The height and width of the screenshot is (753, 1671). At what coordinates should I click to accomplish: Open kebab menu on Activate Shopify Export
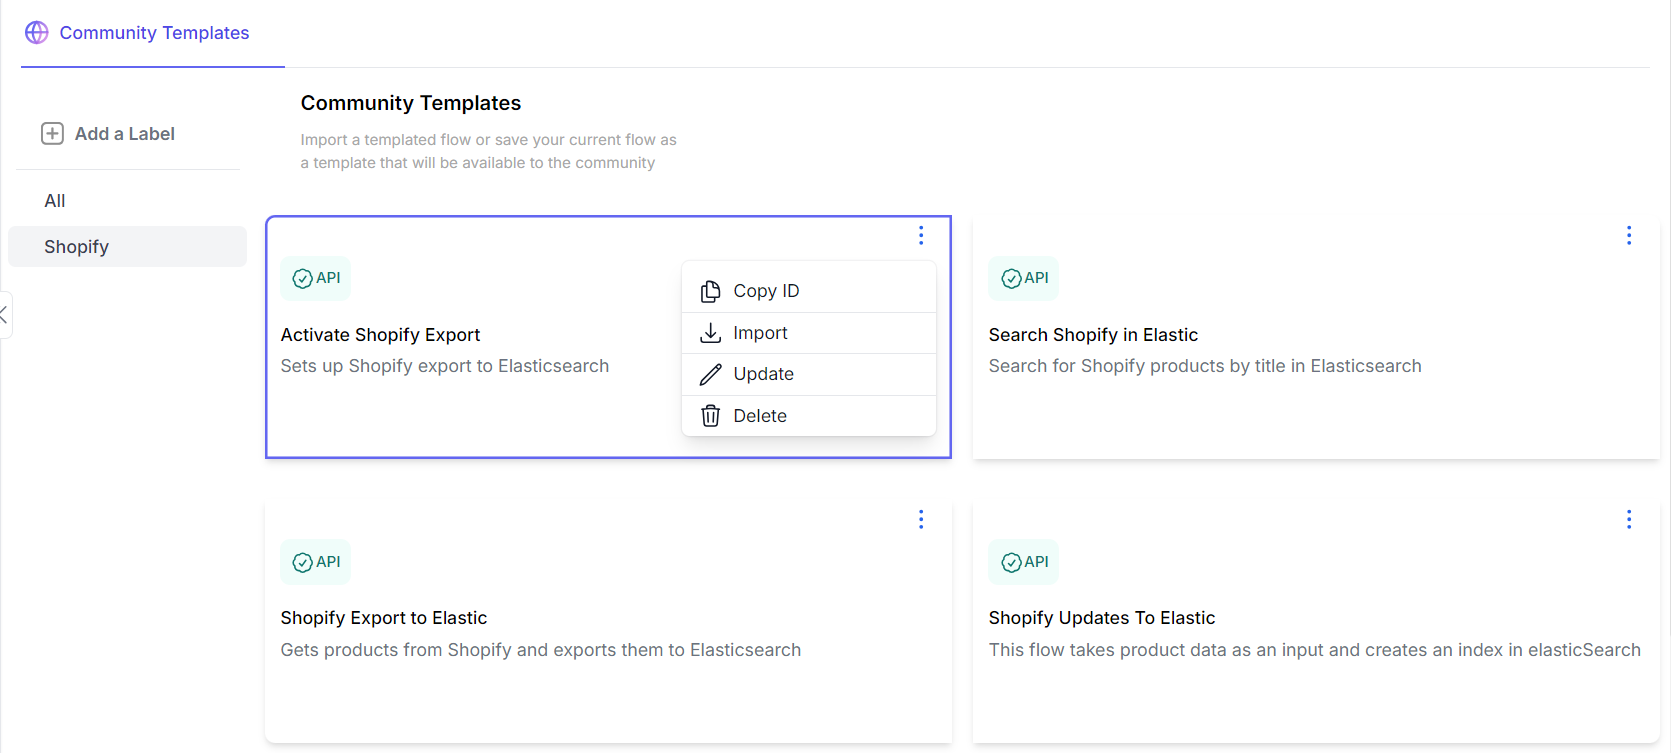[921, 235]
